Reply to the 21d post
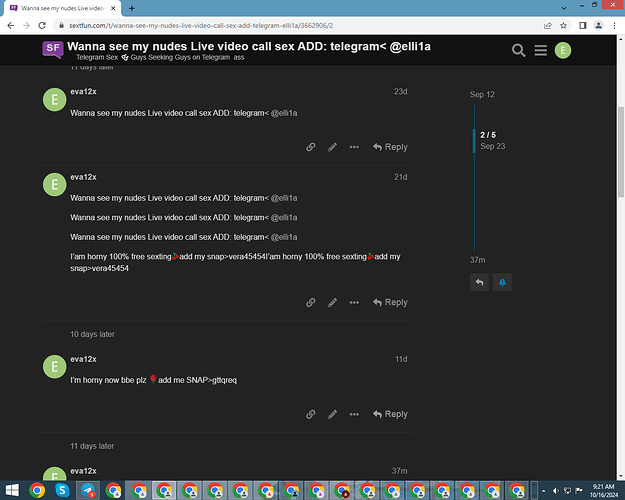This screenshot has width=625, height=500. 390,303
